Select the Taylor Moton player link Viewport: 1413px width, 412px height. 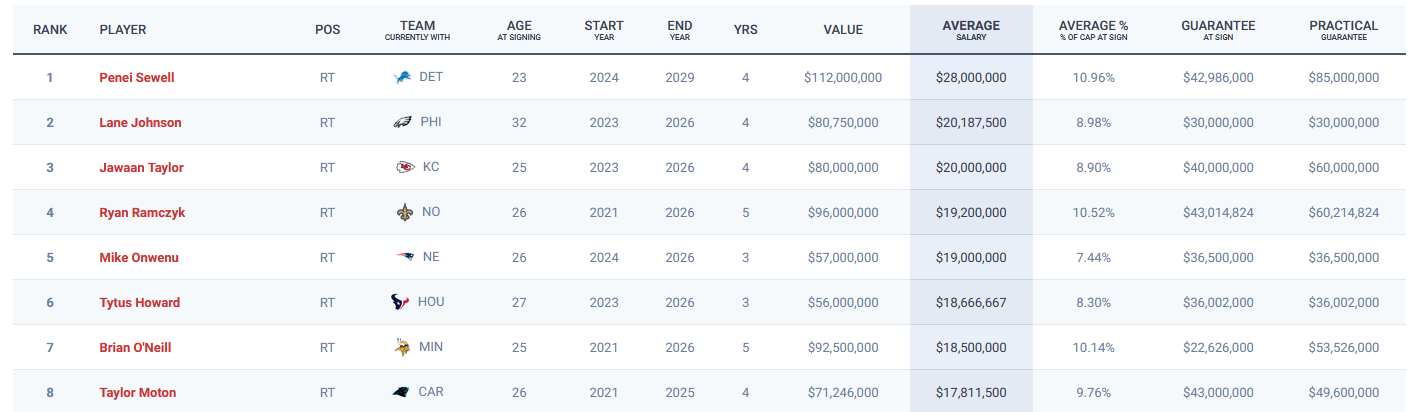(x=140, y=393)
